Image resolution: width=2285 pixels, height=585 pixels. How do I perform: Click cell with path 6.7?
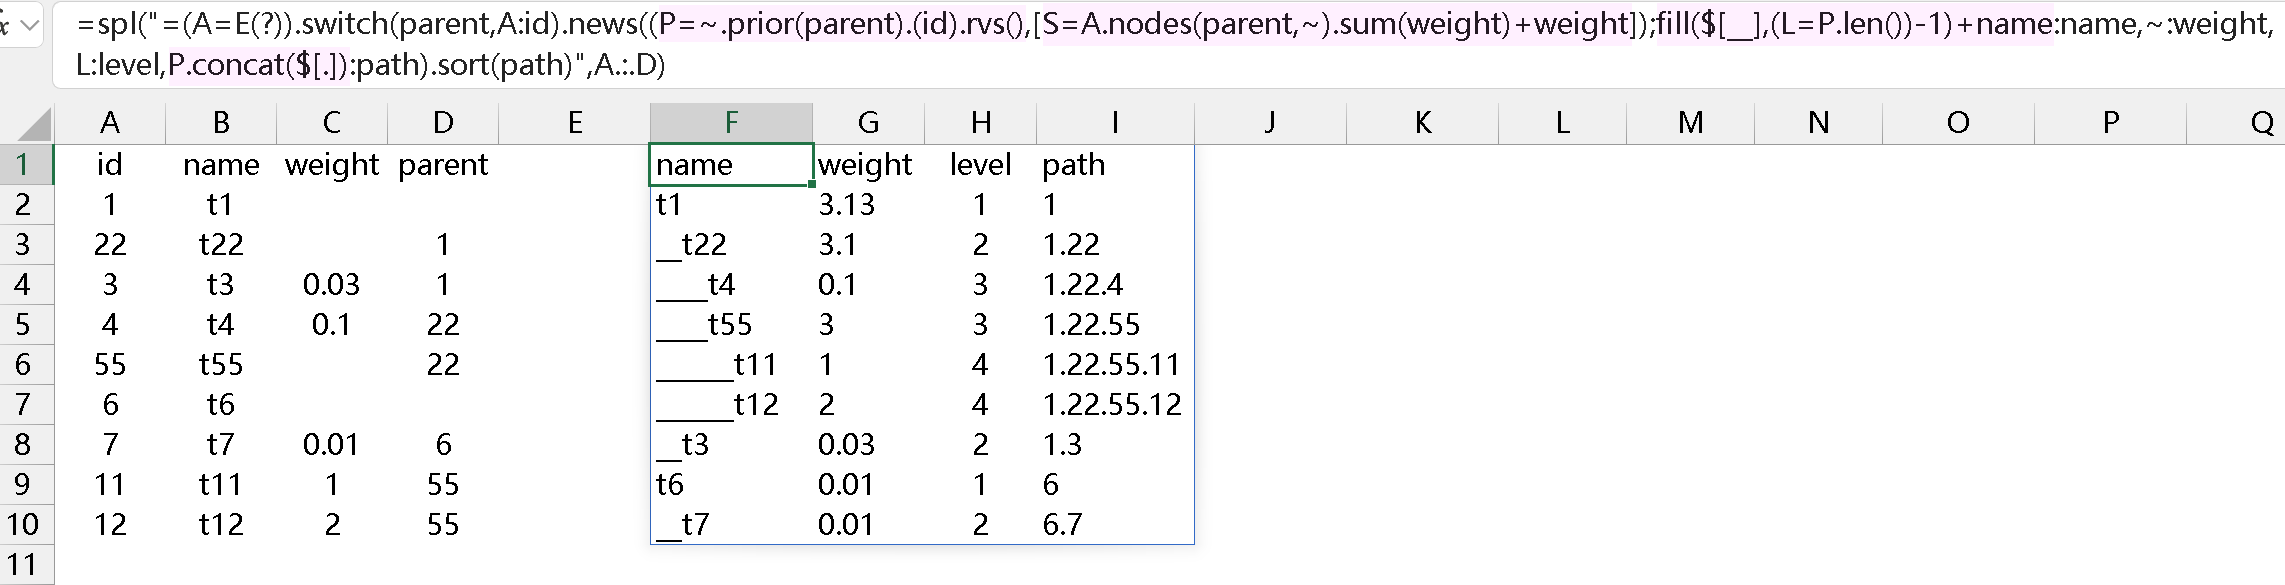tap(1113, 524)
